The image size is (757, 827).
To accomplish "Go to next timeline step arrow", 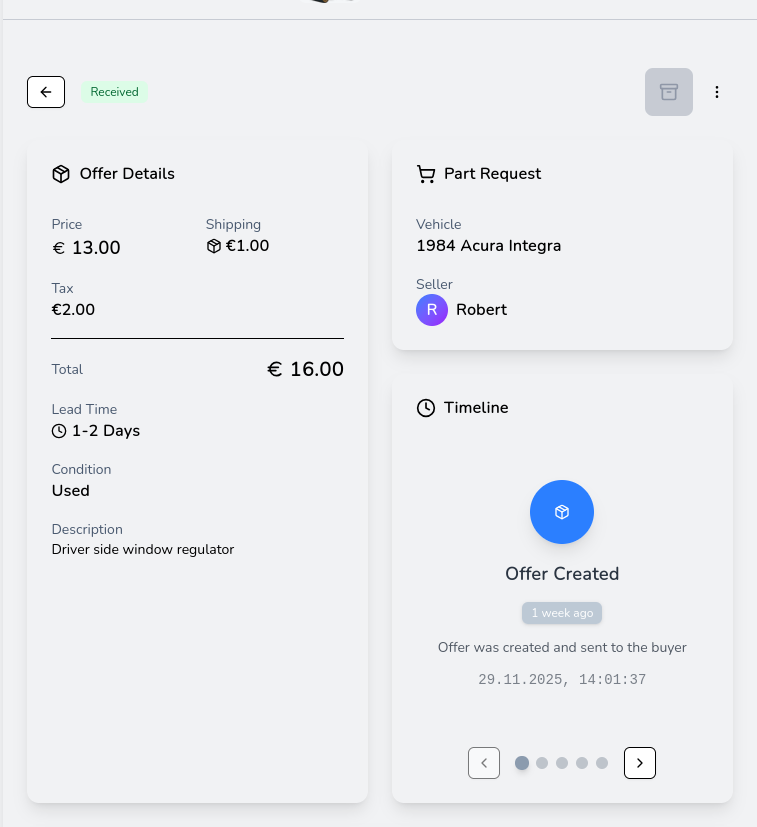I will tap(640, 763).
